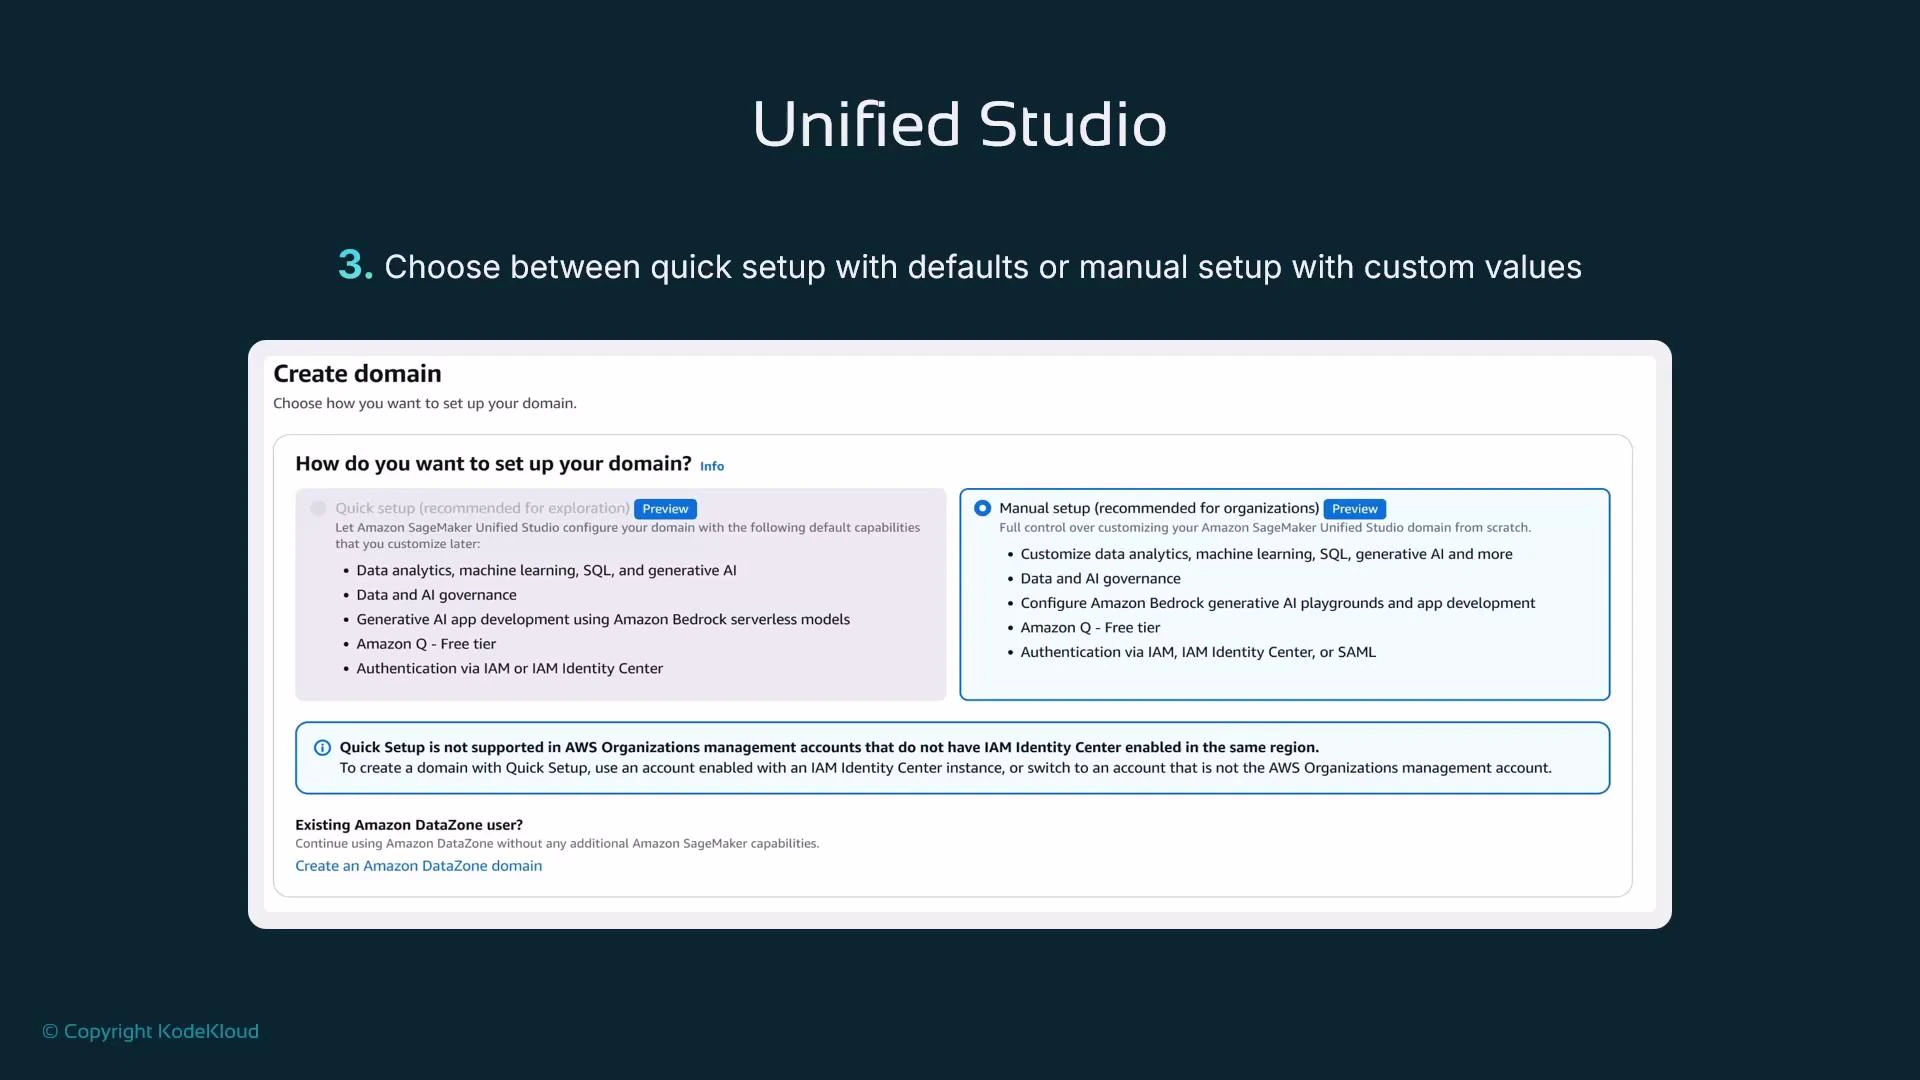Image resolution: width=1920 pixels, height=1080 pixels.
Task: Open the Info link beside the setup question
Action: 712,466
